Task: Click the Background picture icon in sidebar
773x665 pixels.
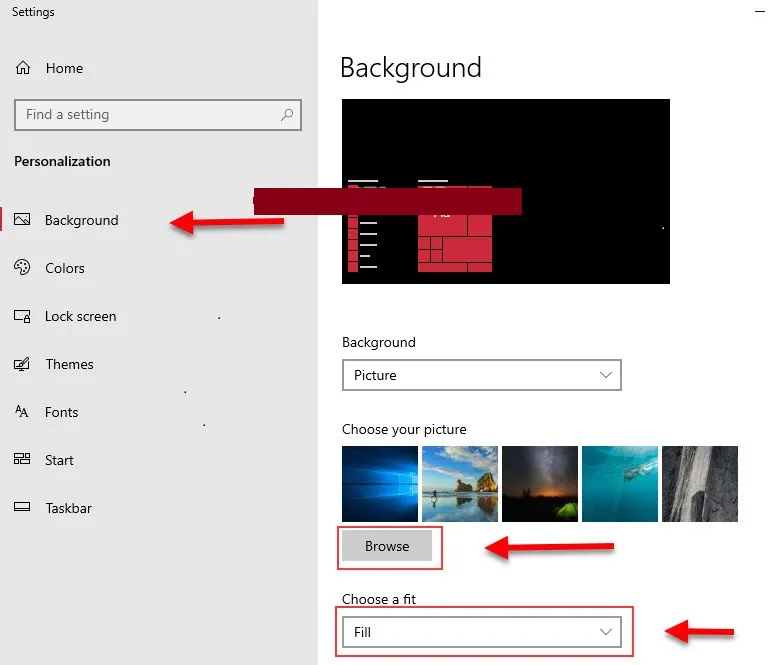Action: [x=23, y=220]
